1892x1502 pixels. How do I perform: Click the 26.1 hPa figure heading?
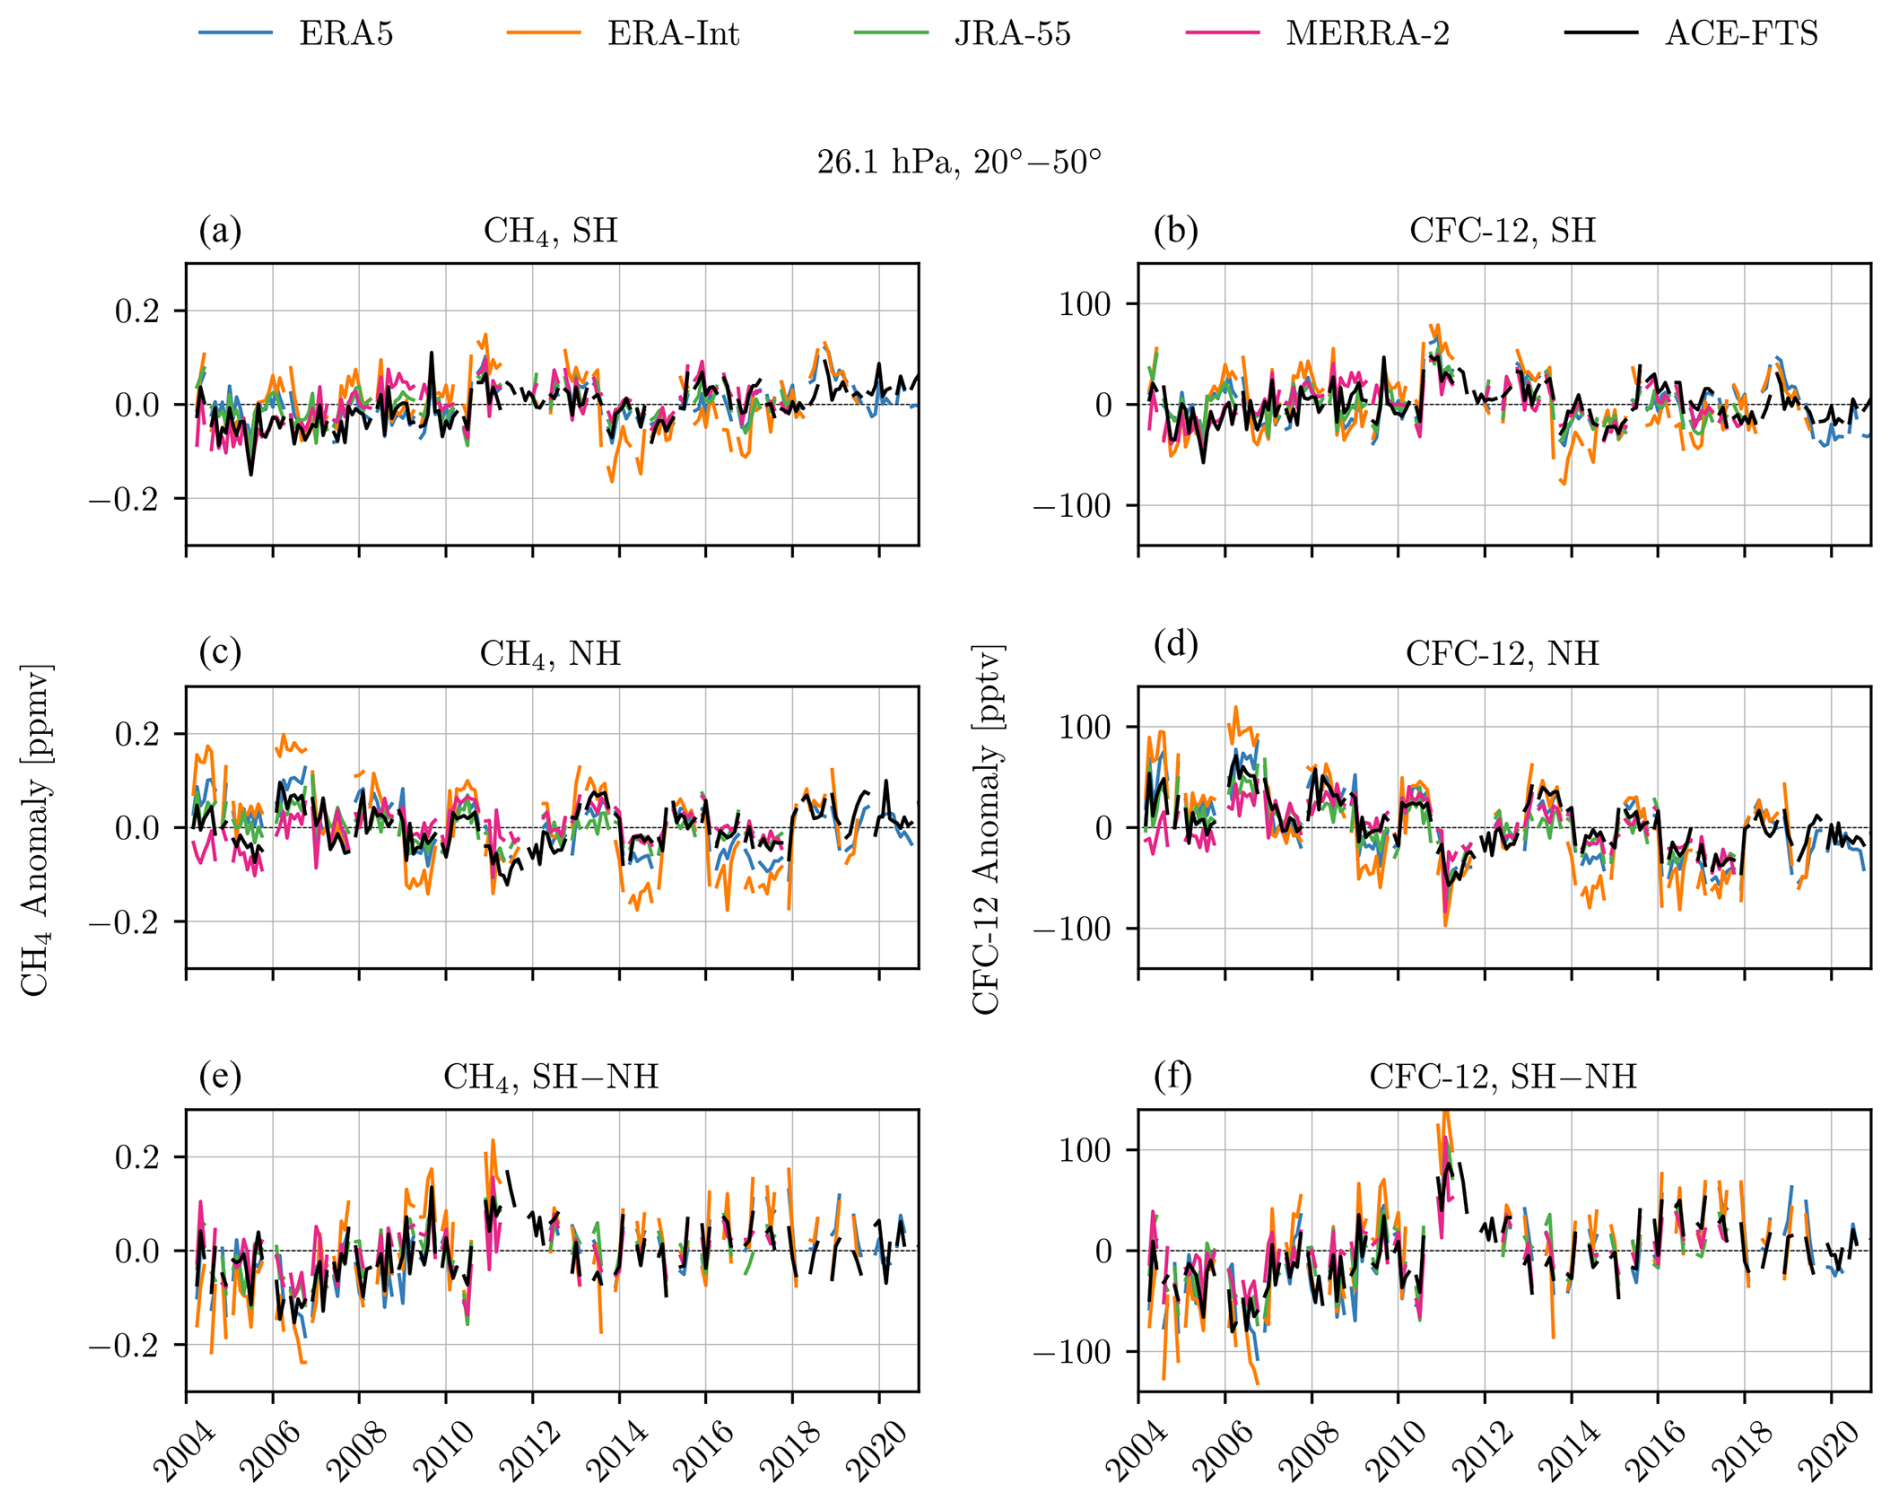(x=958, y=162)
